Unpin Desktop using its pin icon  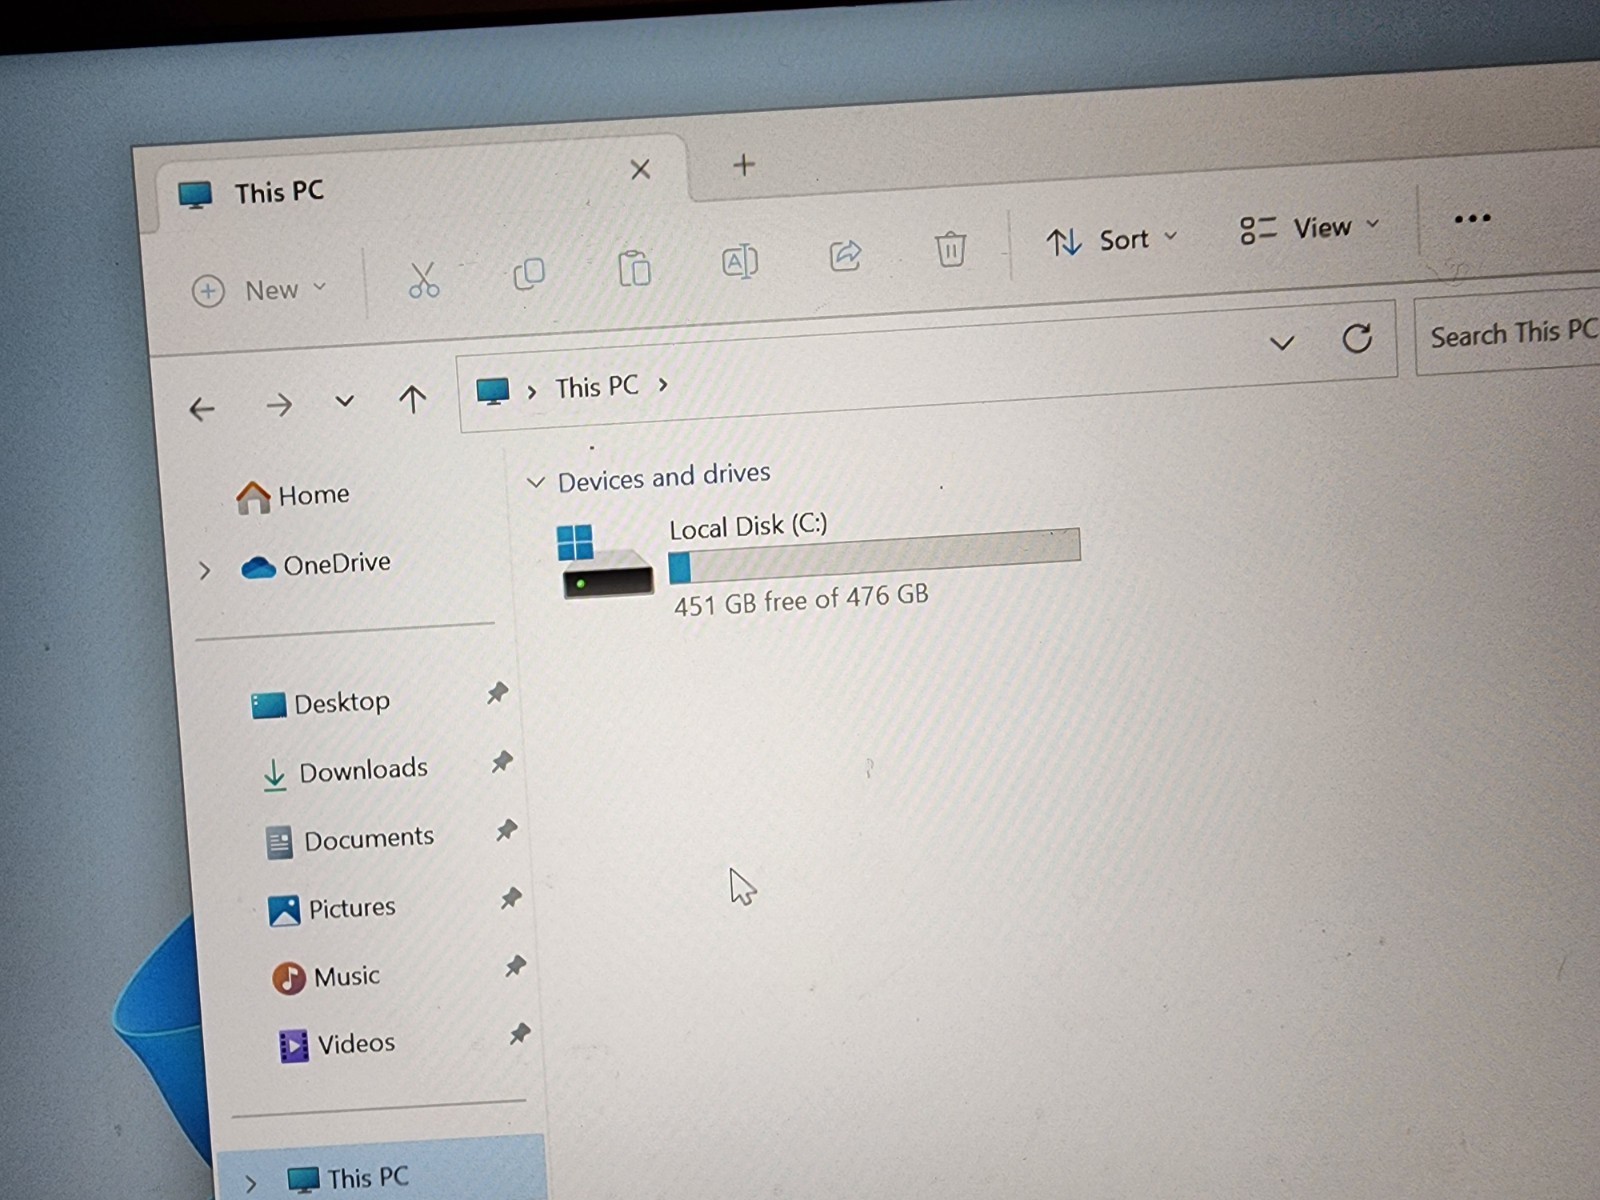pos(497,693)
